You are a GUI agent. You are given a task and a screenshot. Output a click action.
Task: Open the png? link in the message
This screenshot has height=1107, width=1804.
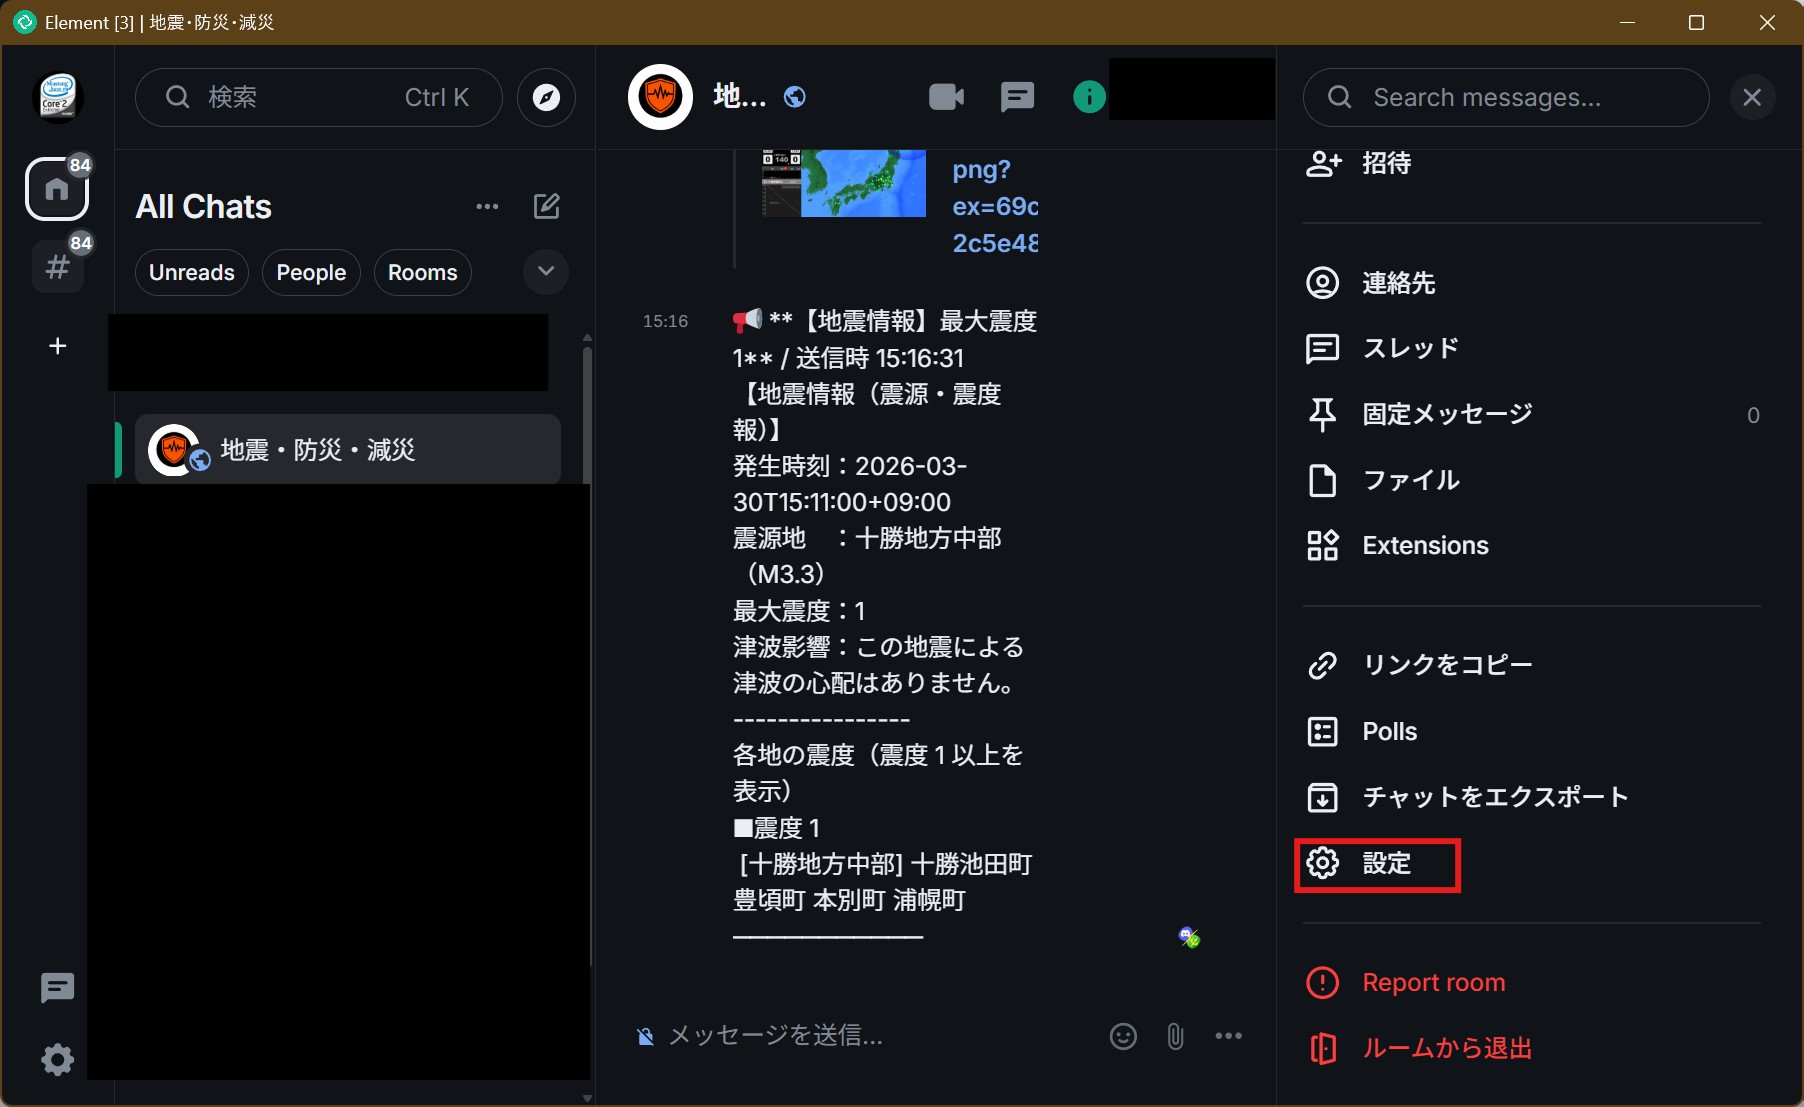[981, 170]
